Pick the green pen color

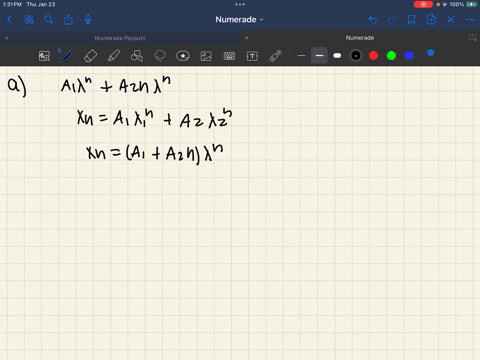click(391, 56)
